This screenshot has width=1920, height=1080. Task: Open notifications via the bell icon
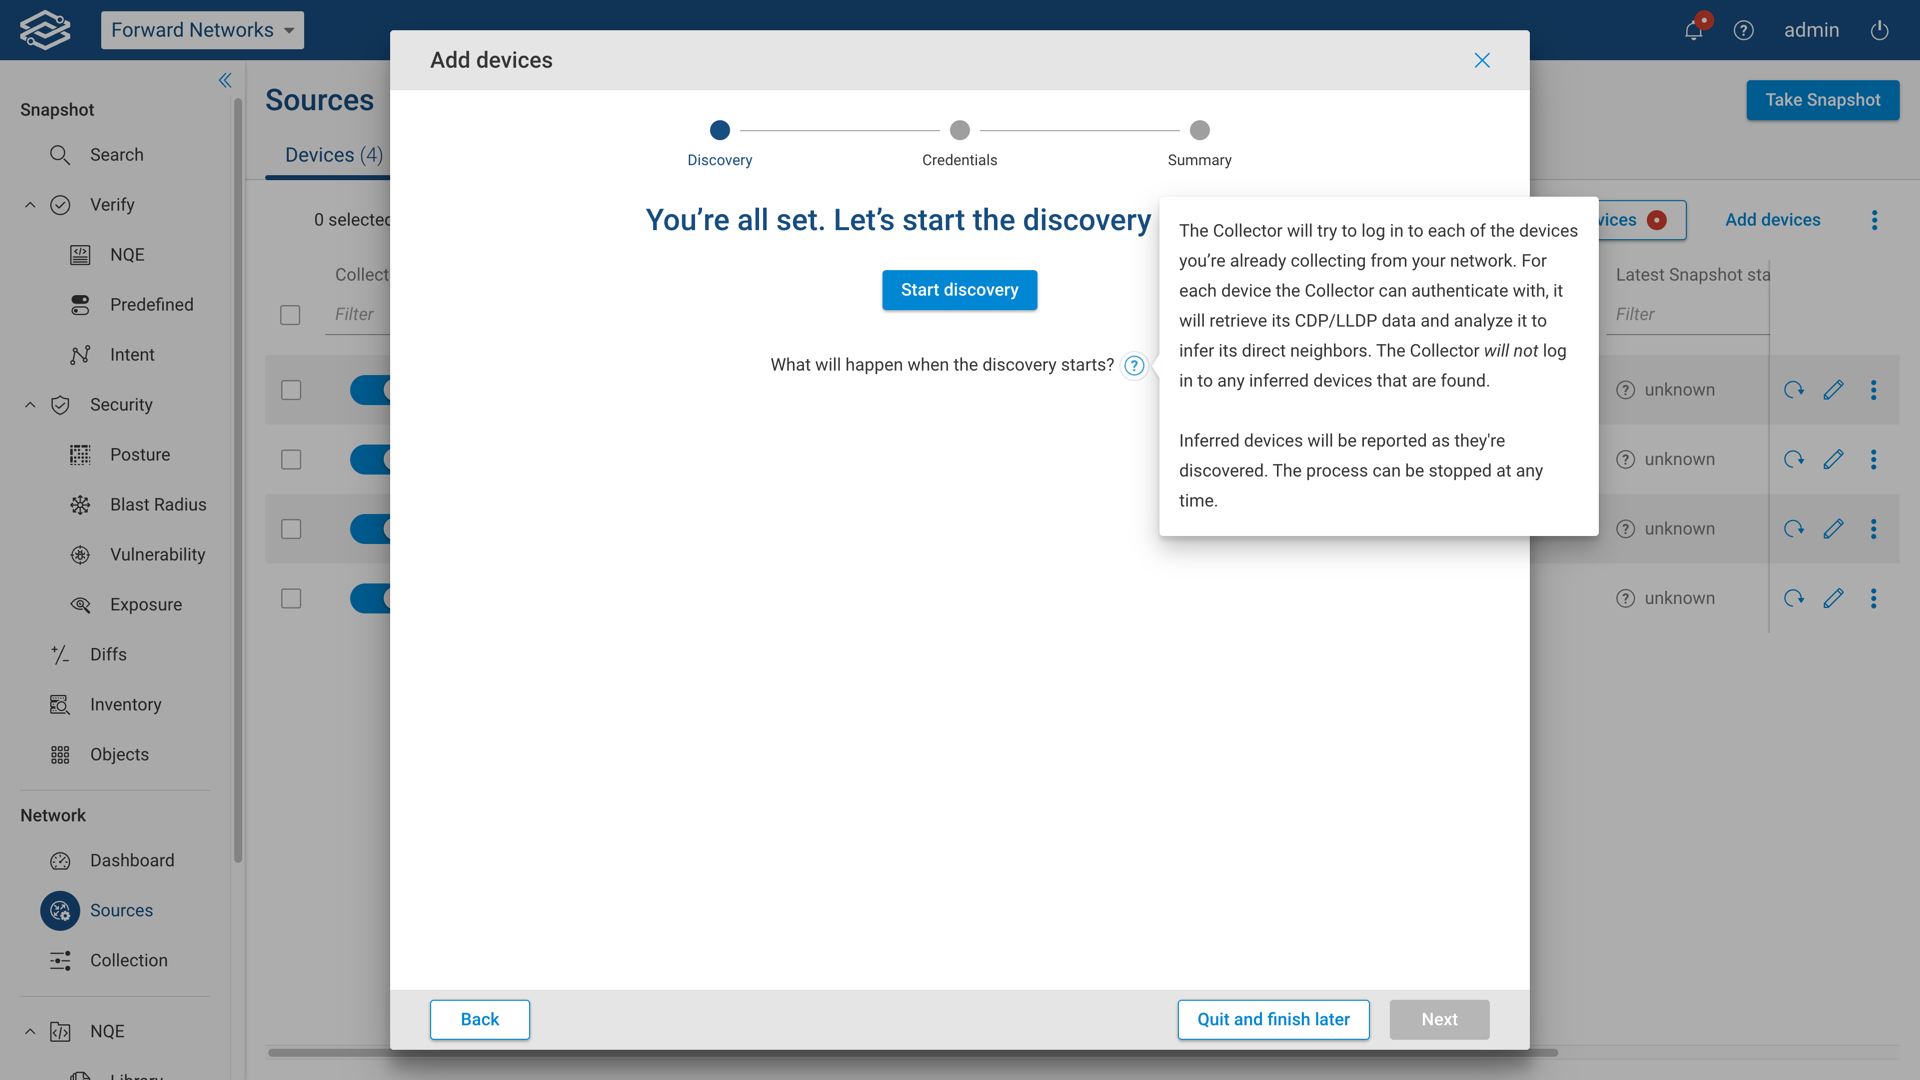[1692, 30]
